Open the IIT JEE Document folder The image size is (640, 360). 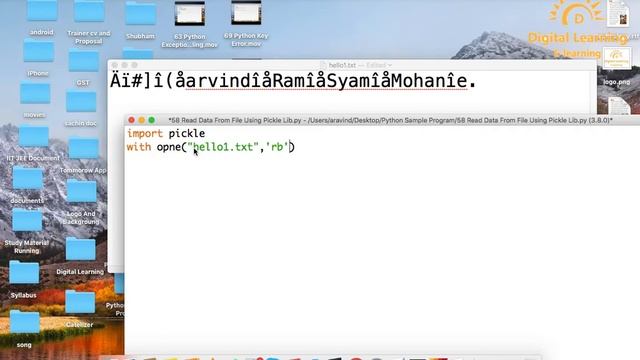click(x=33, y=136)
